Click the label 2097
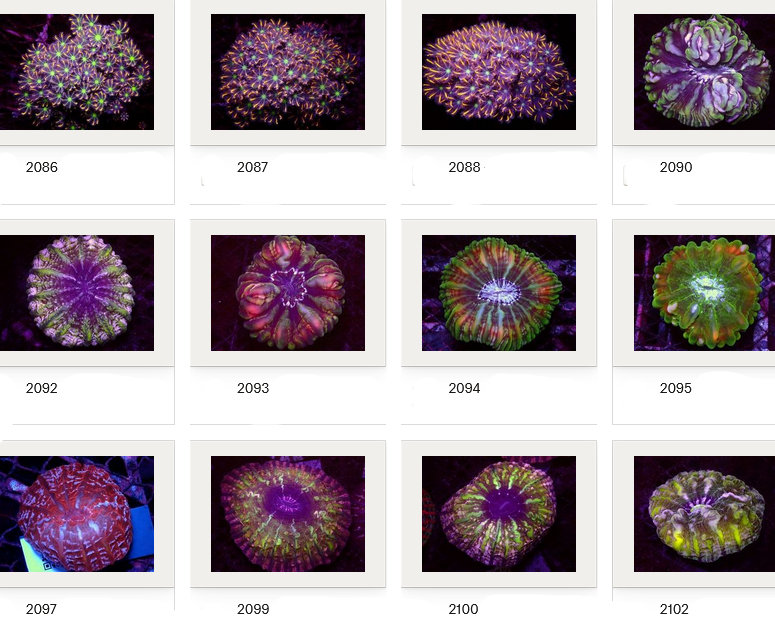 (41, 609)
